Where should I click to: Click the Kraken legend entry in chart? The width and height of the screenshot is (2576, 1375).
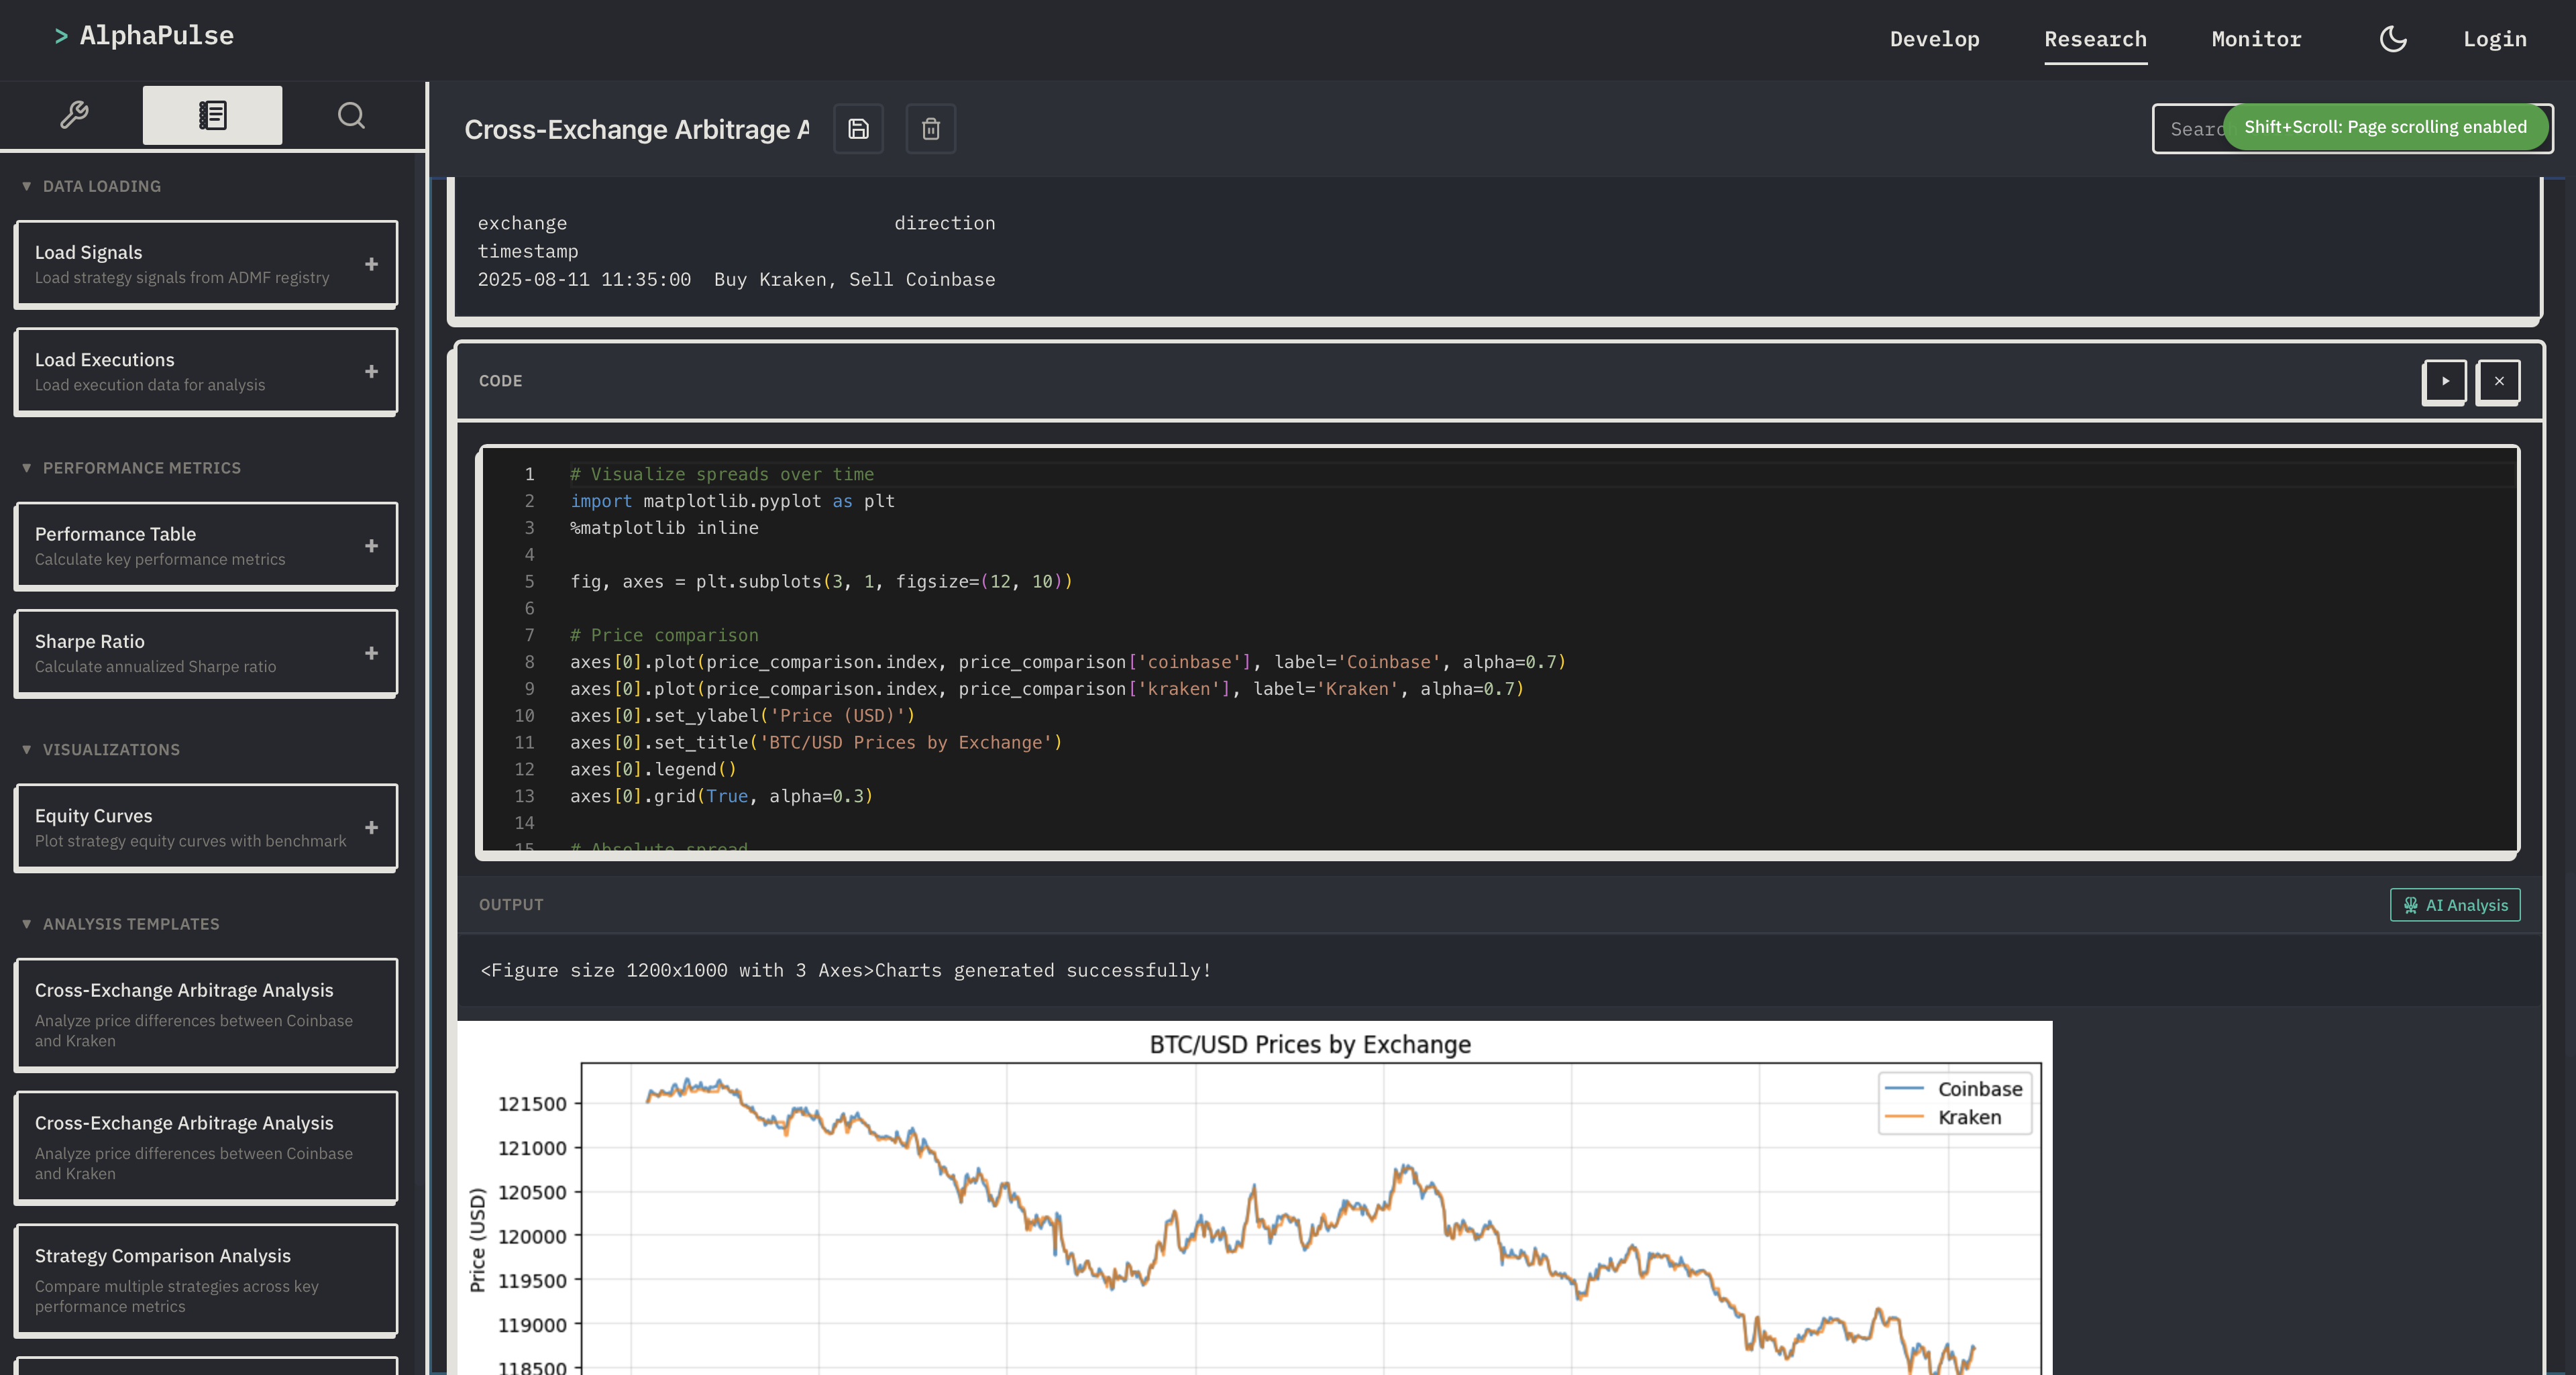tap(1943, 1117)
